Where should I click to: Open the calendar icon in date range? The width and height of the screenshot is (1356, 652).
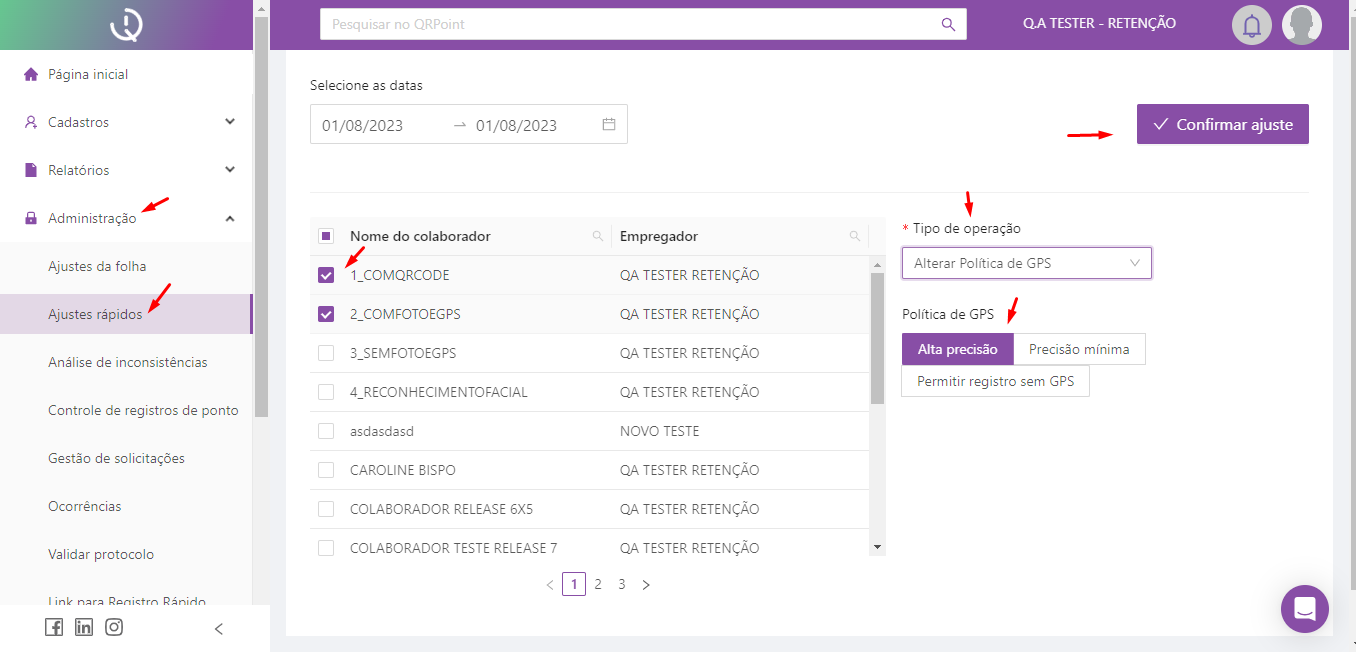click(609, 125)
